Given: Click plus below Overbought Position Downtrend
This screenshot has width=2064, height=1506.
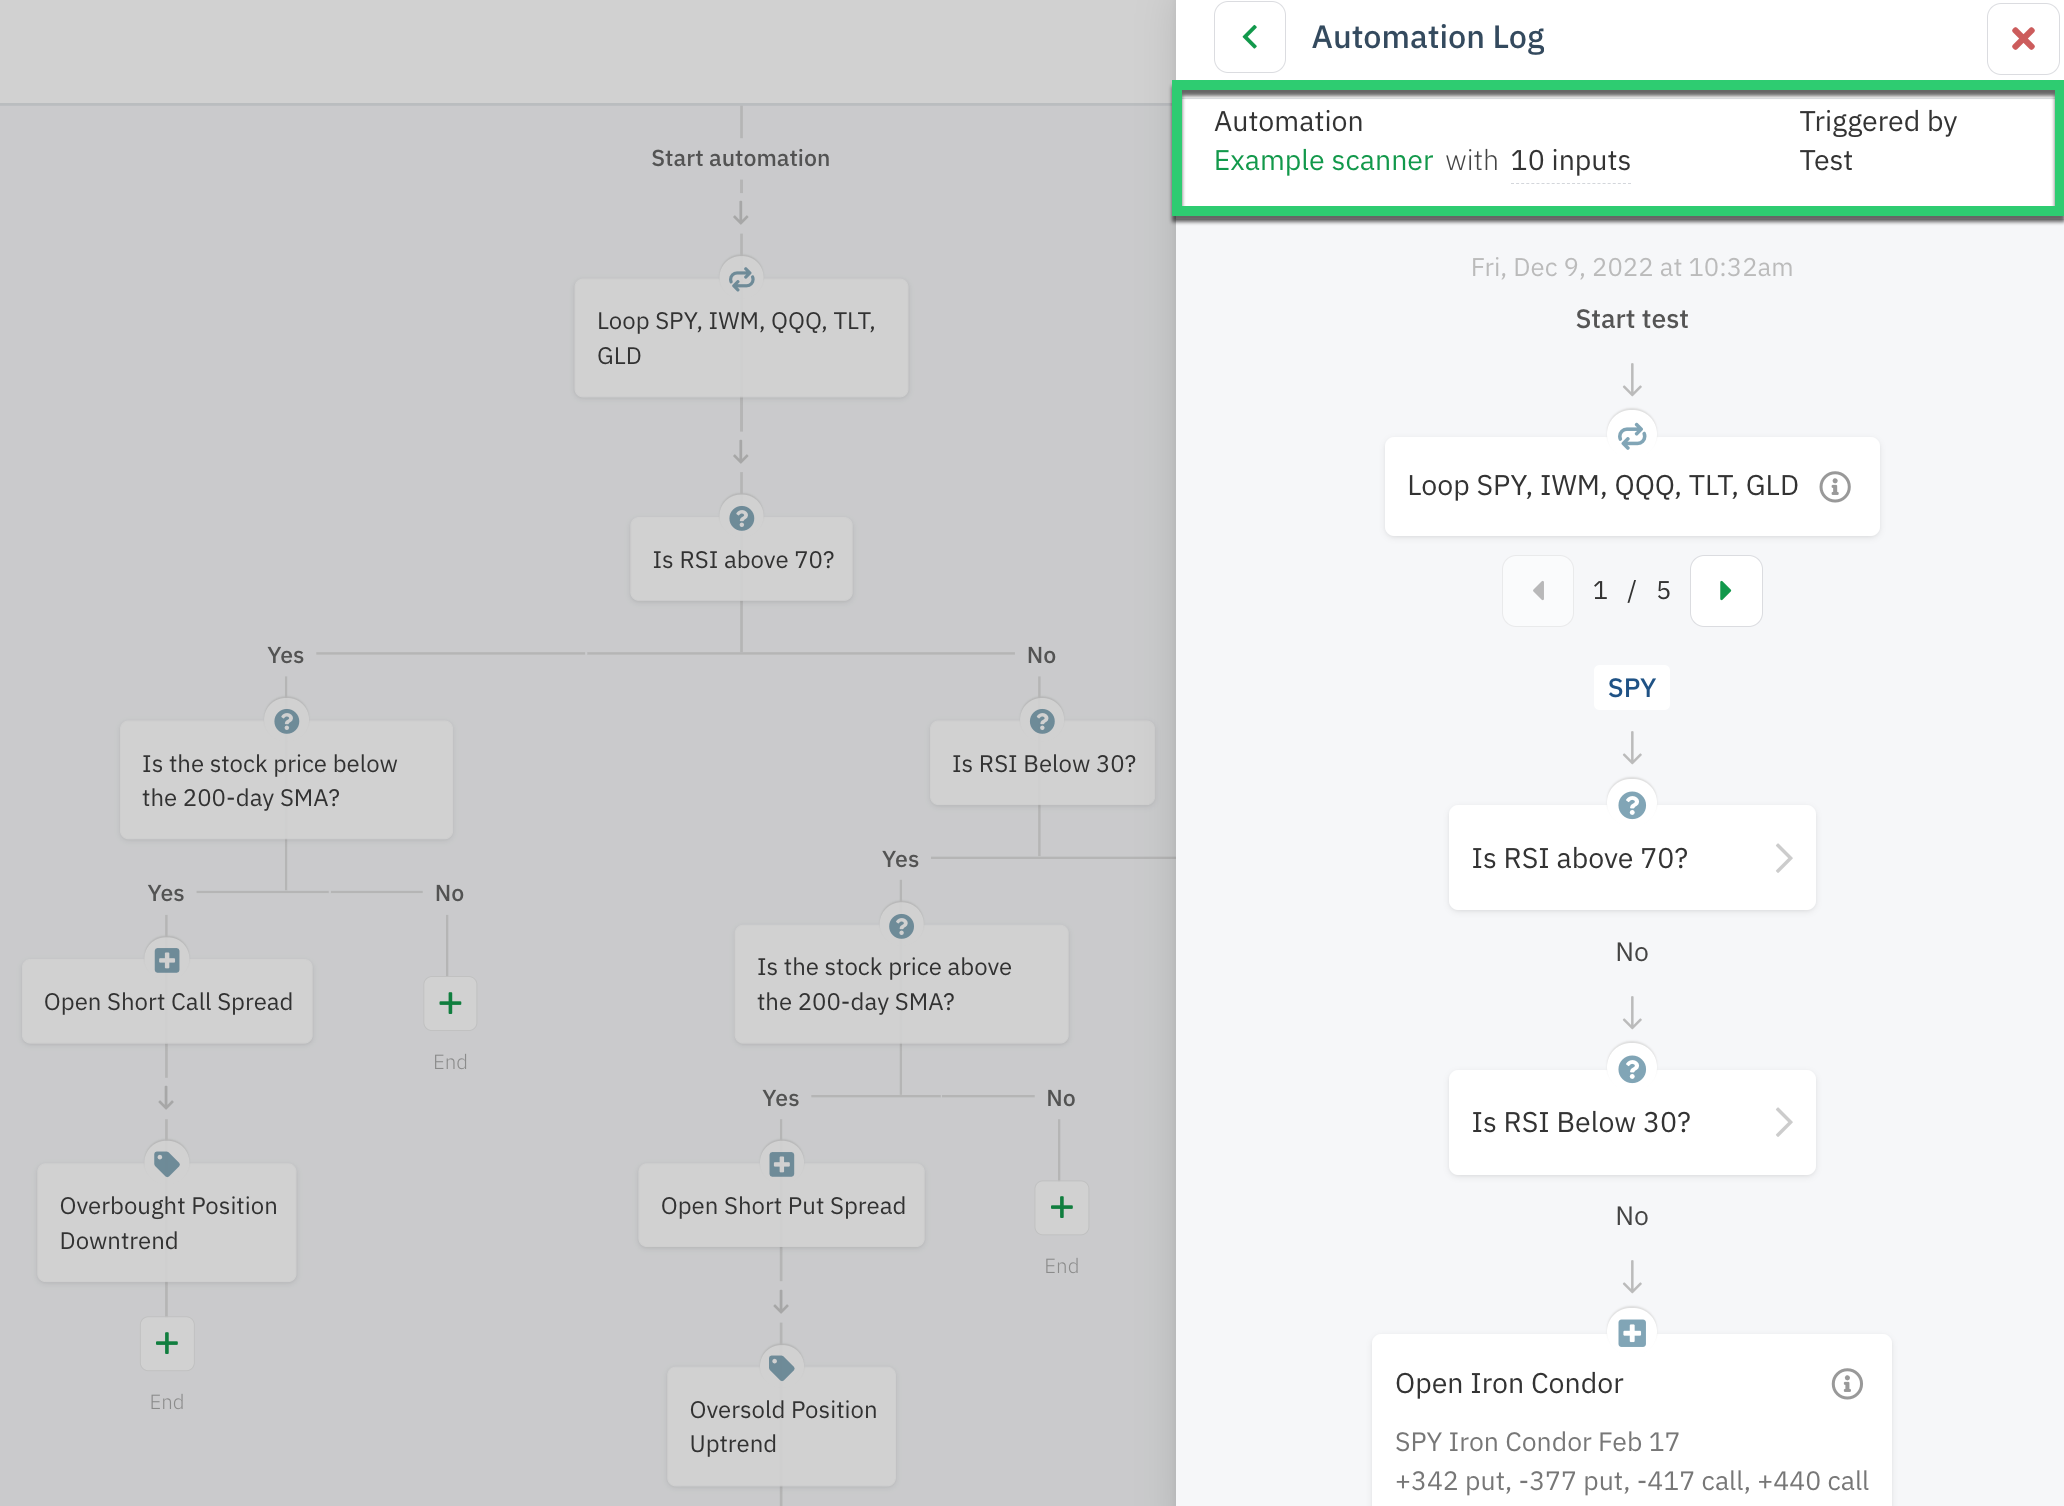Looking at the screenshot, I should [x=167, y=1343].
